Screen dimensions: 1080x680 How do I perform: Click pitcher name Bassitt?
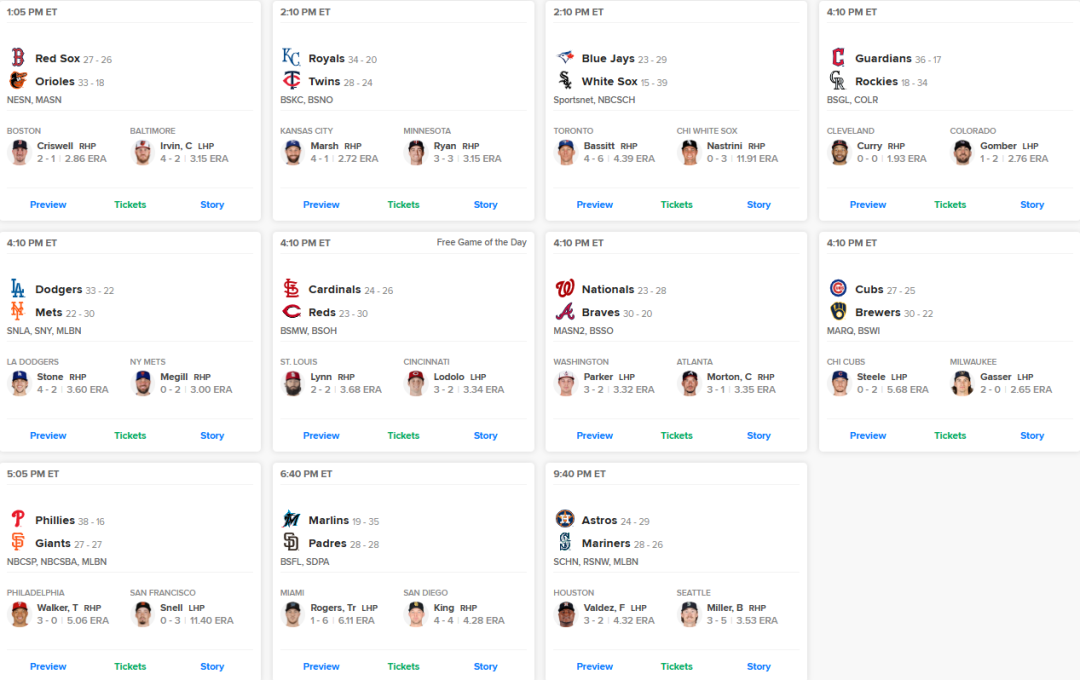(599, 146)
